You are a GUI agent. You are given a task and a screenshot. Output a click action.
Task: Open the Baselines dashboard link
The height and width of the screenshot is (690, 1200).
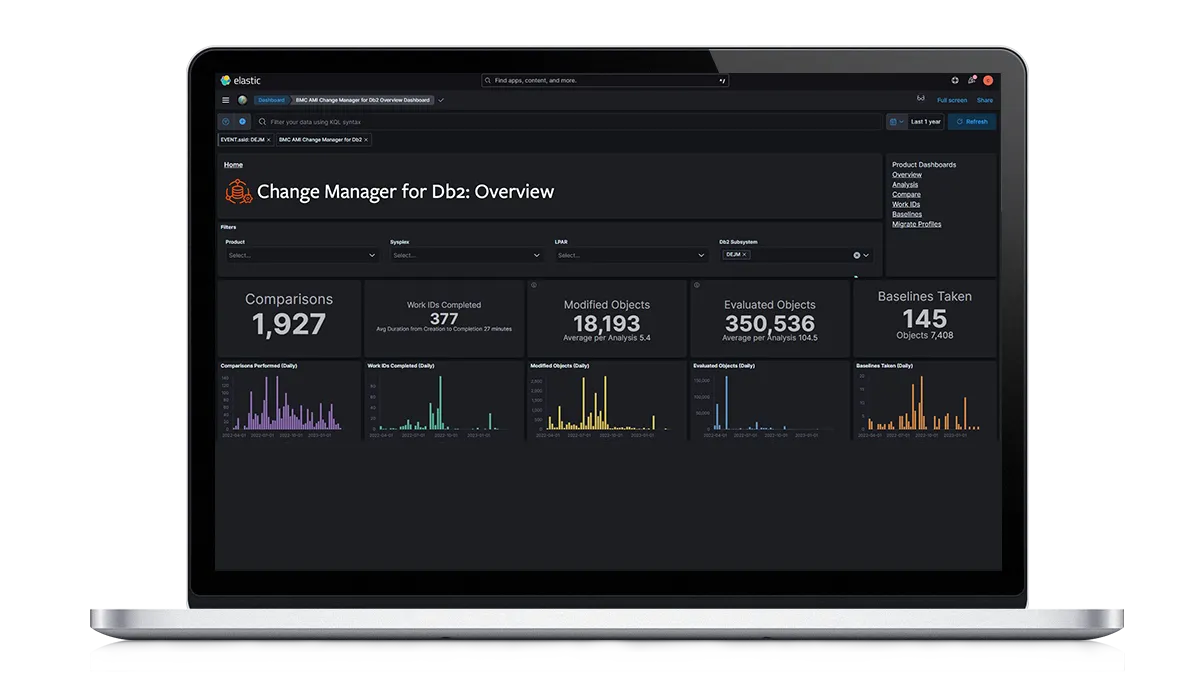pyautogui.click(x=907, y=214)
